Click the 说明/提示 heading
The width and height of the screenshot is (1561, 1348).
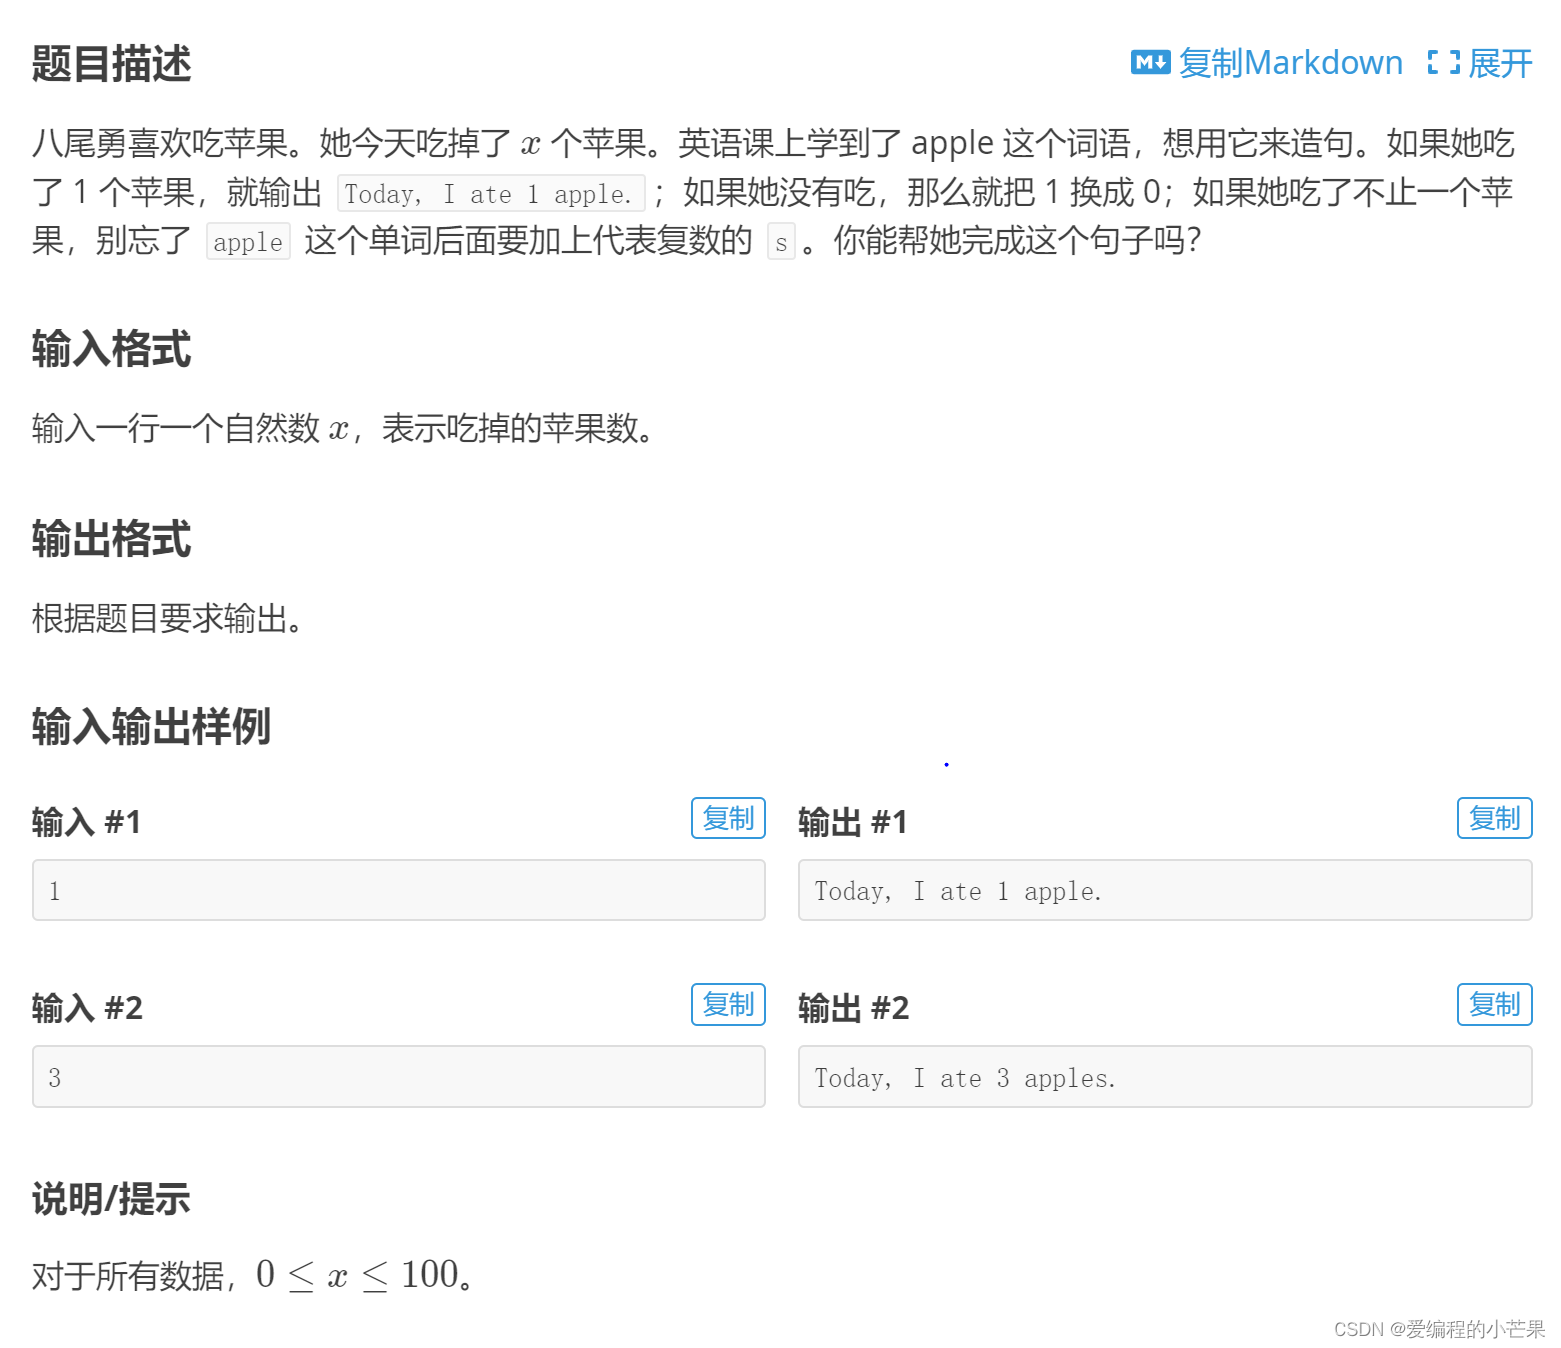coord(111,1198)
